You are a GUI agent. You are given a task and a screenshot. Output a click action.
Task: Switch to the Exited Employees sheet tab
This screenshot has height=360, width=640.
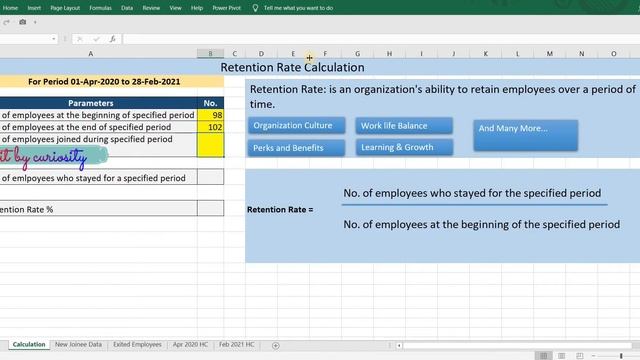137,344
